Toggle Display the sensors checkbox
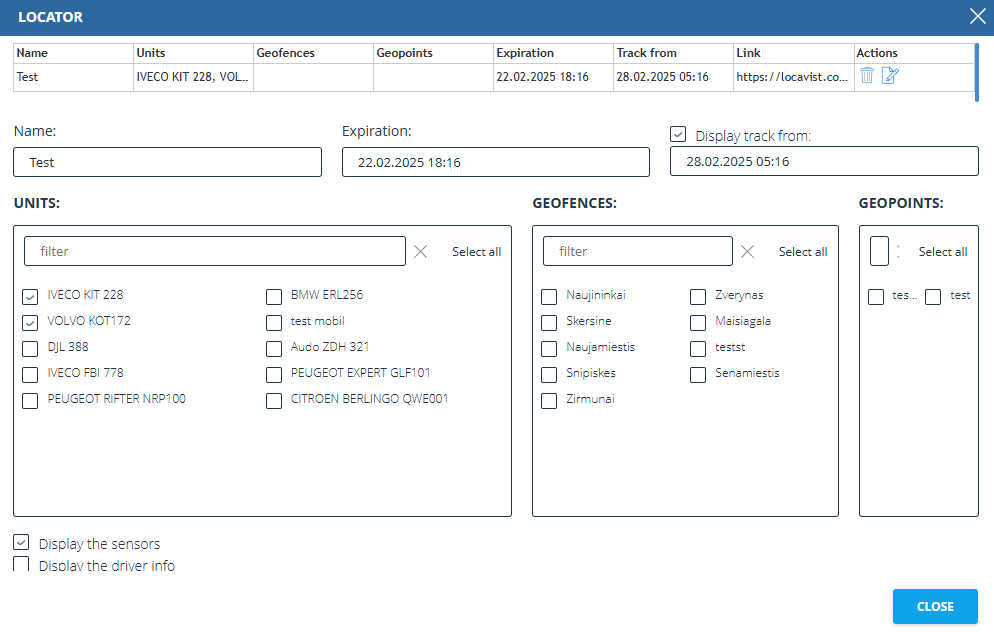The width and height of the screenshot is (994, 634). (x=21, y=543)
